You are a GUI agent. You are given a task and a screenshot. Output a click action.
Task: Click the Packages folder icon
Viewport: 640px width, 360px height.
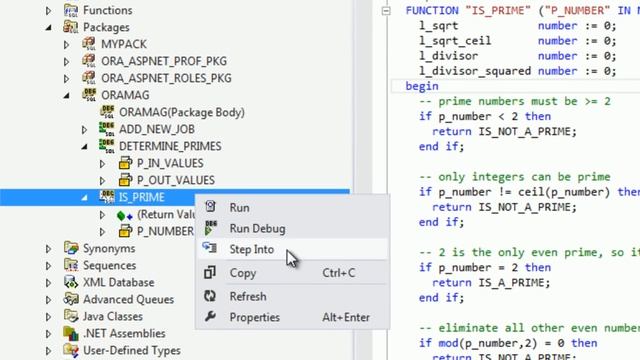tap(71, 27)
